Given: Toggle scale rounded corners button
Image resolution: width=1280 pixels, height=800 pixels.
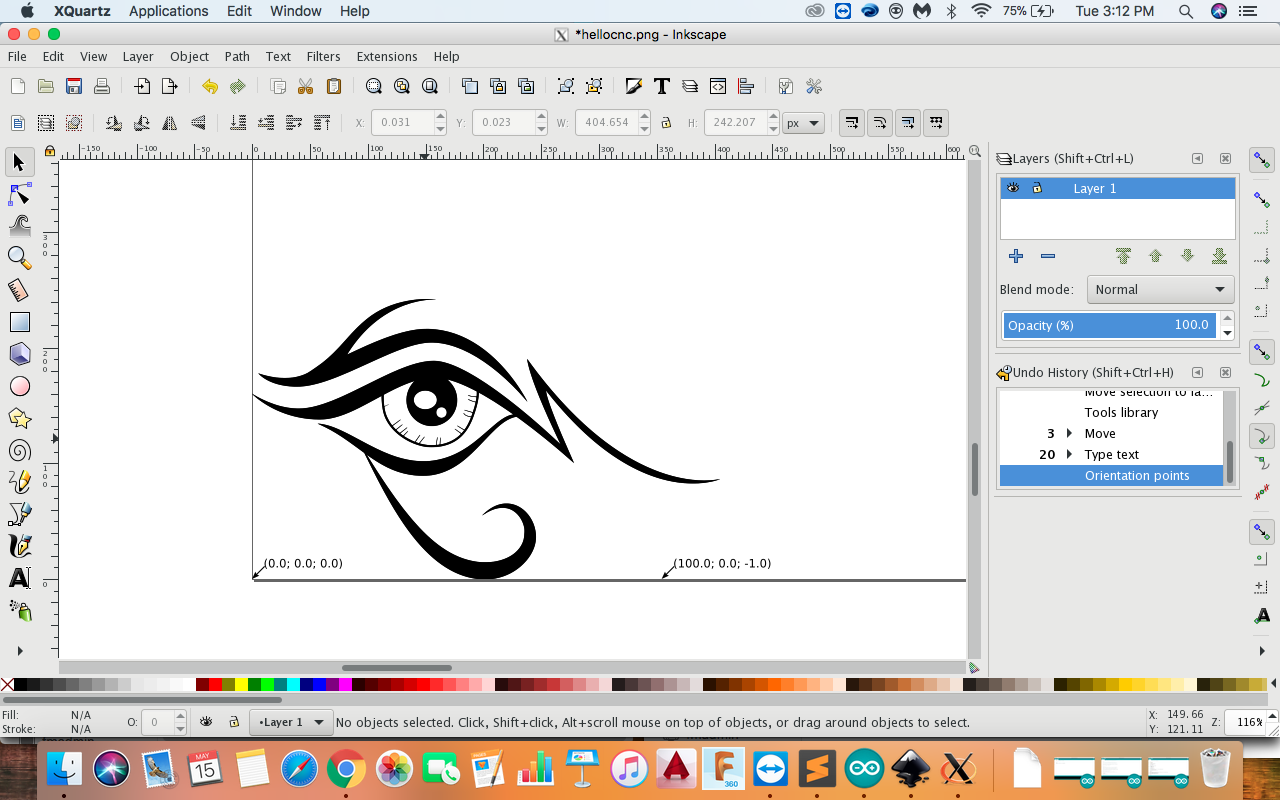Looking at the screenshot, I should click(879, 123).
